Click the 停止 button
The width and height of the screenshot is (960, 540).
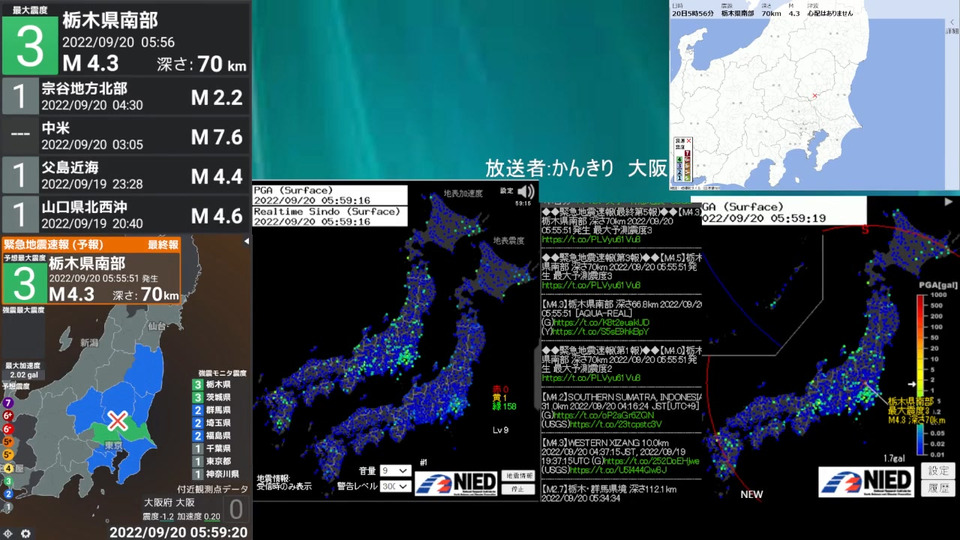pyautogui.click(x=518, y=489)
